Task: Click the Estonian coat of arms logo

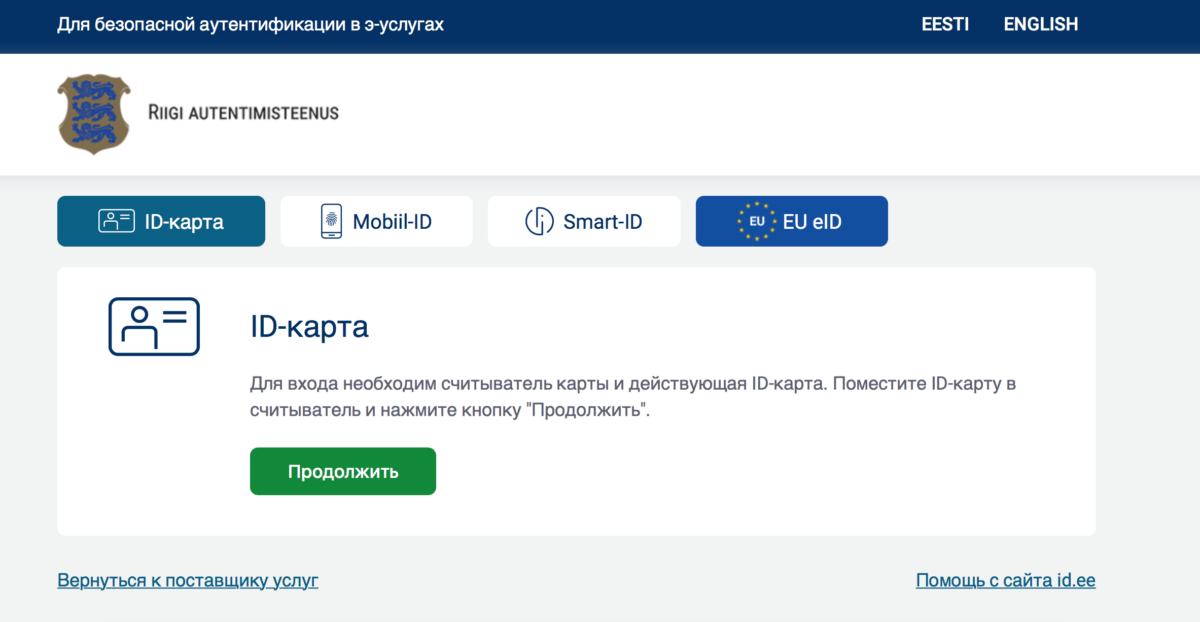Action: [94, 113]
